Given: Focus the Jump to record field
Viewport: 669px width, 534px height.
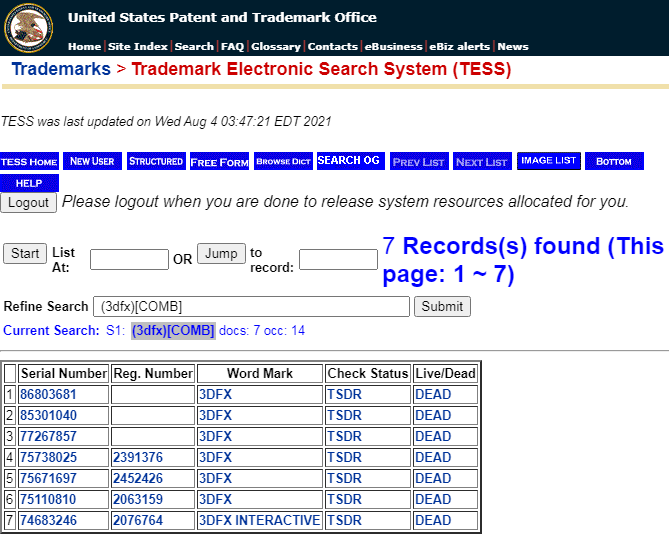Looking at the screenshot, I should pyautogui.click(x=338, y=259).
